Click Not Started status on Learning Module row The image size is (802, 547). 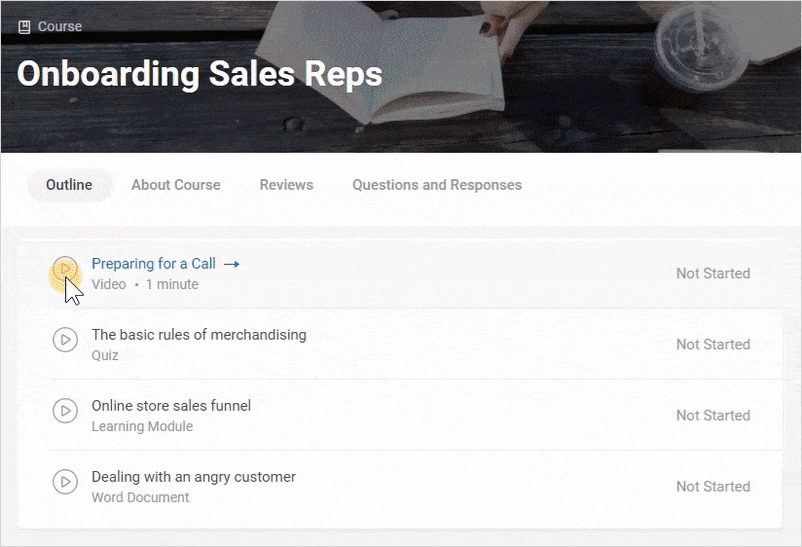(x=712, y=415)
